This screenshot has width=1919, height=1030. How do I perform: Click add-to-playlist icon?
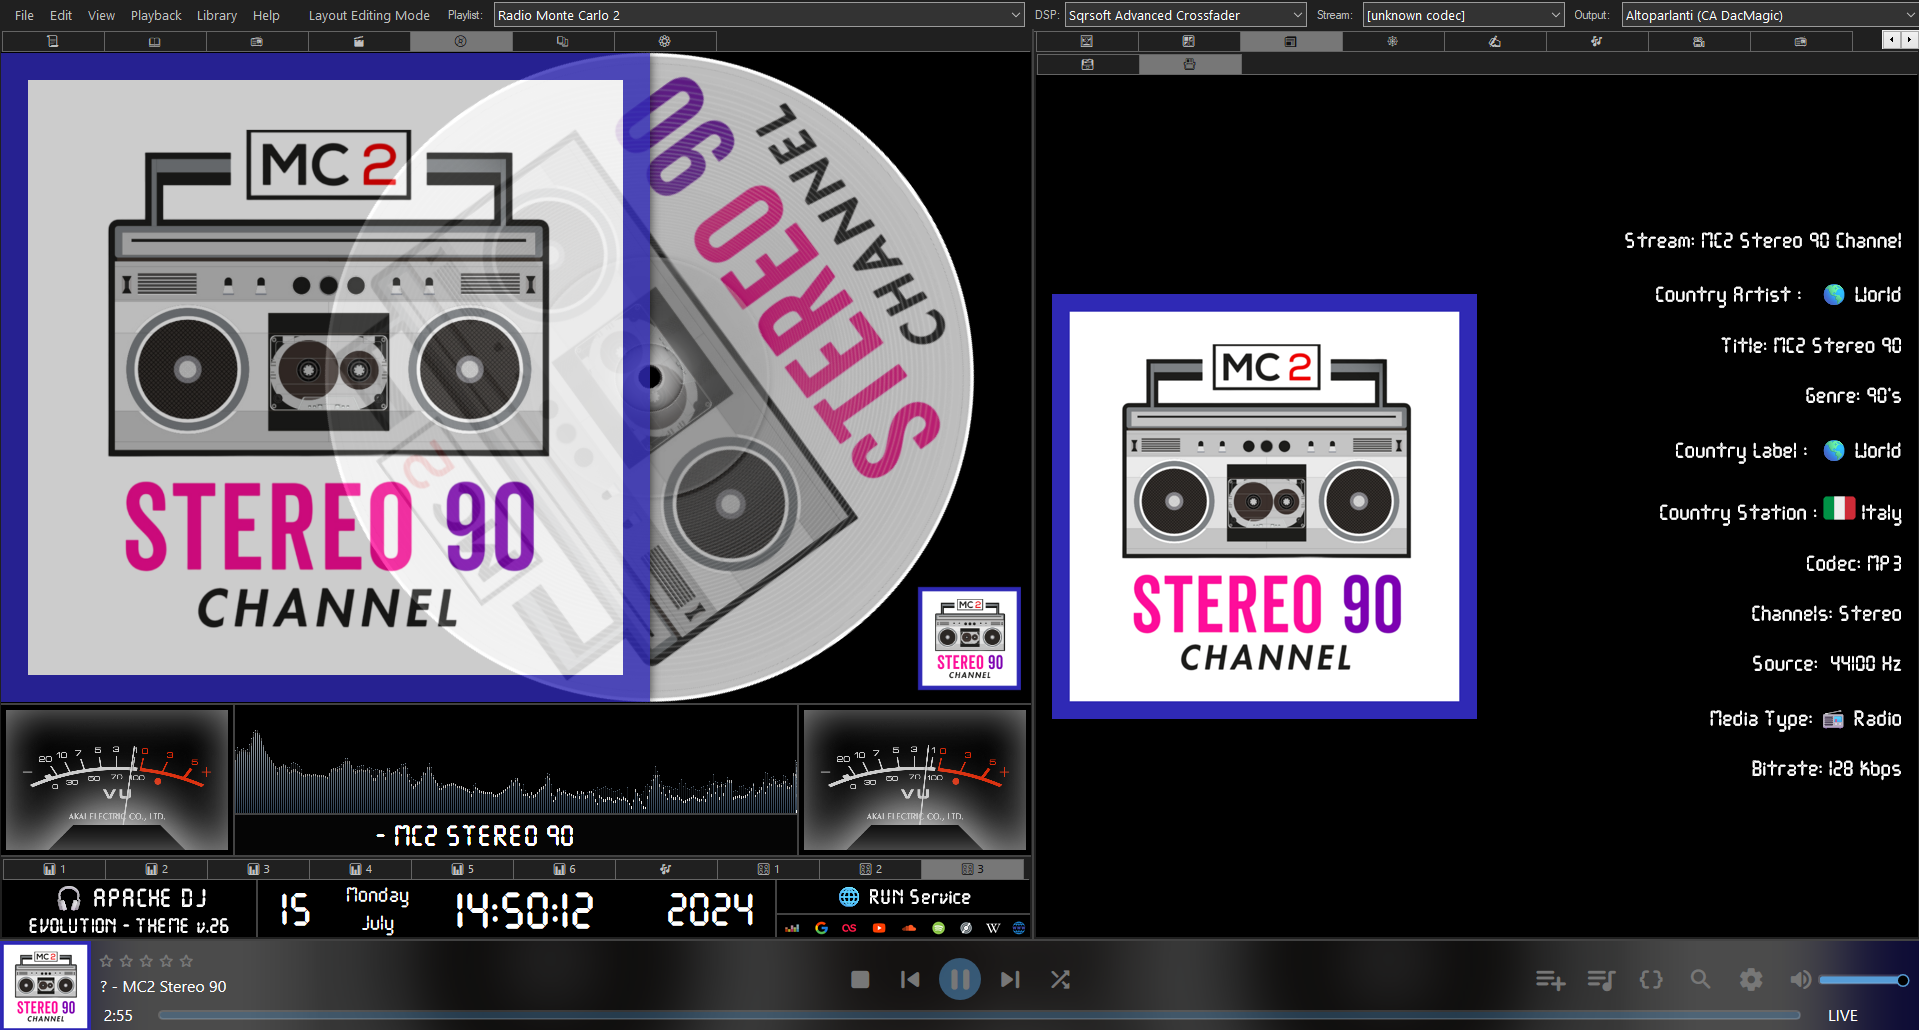point(1550,980)
